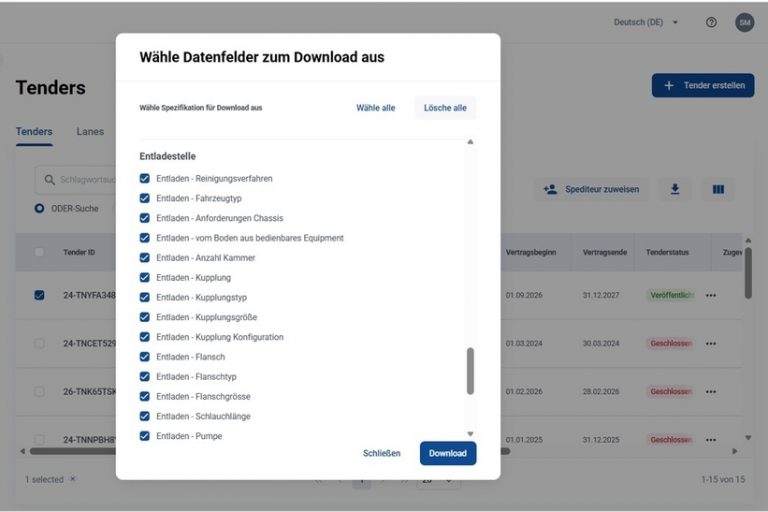Click the table horizontal scrollbar
Viewport: 768px width, 512px height.
click(270, 451)
